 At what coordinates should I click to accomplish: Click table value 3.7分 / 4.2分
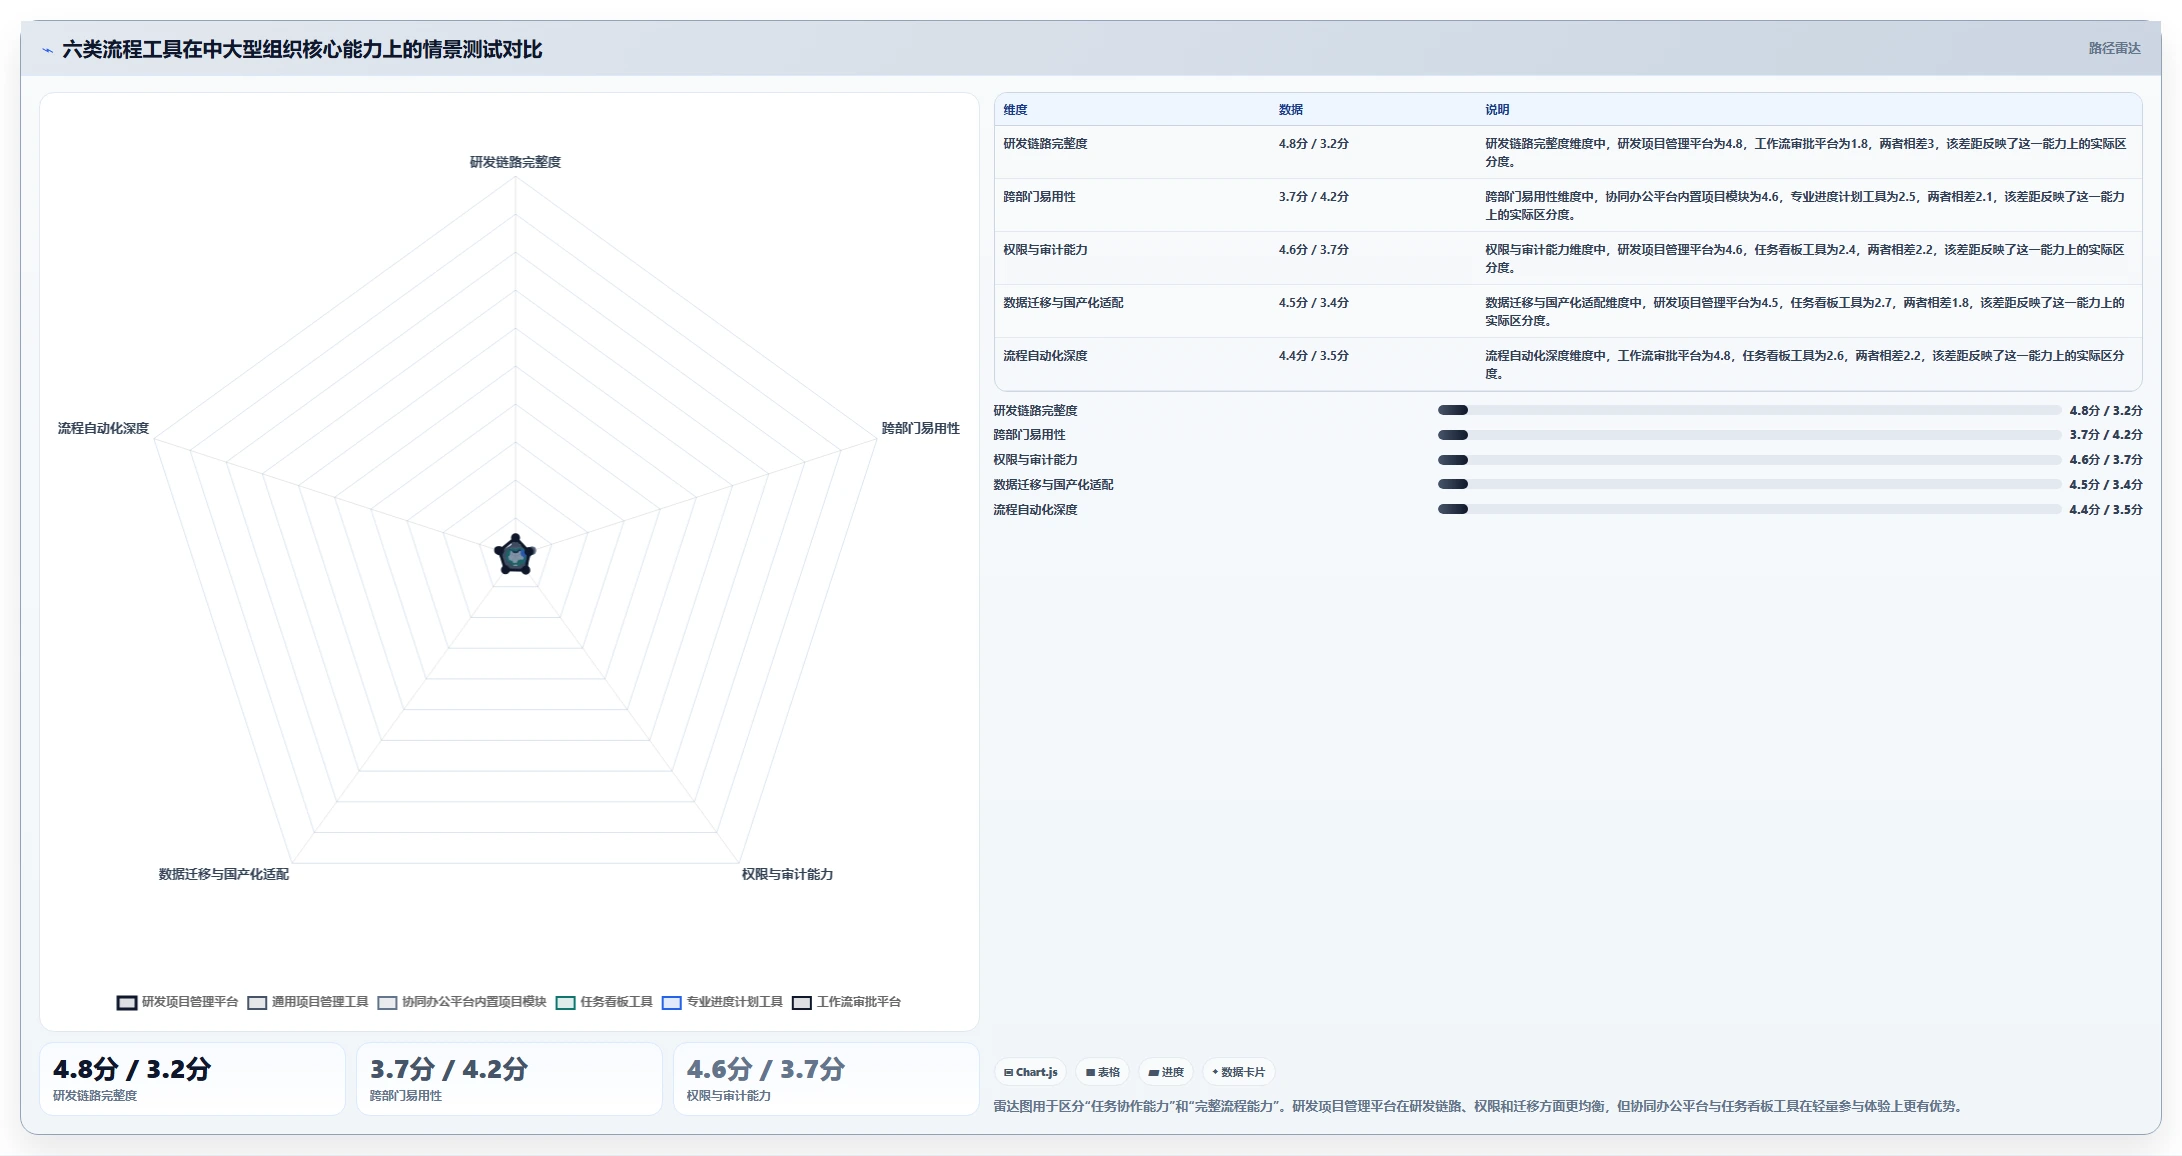coord(1313,197)
